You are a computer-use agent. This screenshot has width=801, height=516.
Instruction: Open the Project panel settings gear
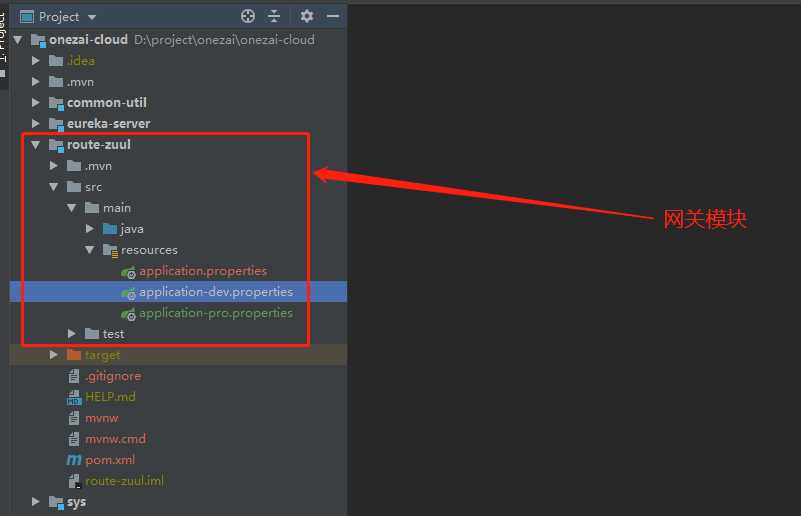pyautogui.click(x=307, y=16)
